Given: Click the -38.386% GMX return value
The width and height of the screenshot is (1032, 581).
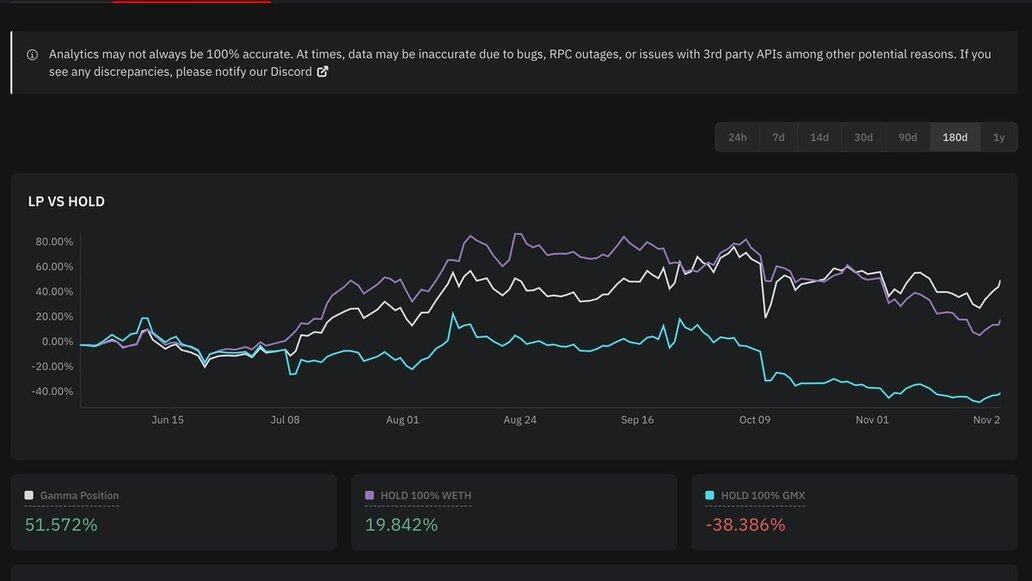Looking at the screenshot, I should click(745, 525).
